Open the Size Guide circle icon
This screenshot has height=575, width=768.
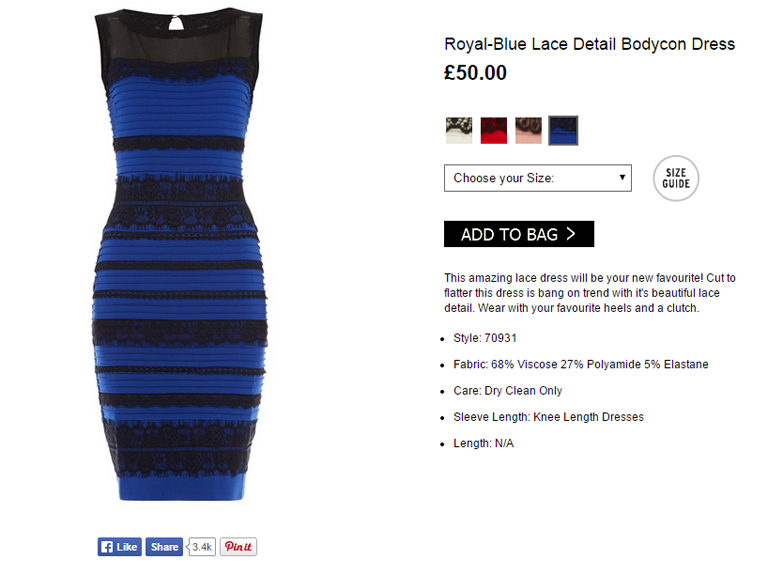[x=675, y=178]
